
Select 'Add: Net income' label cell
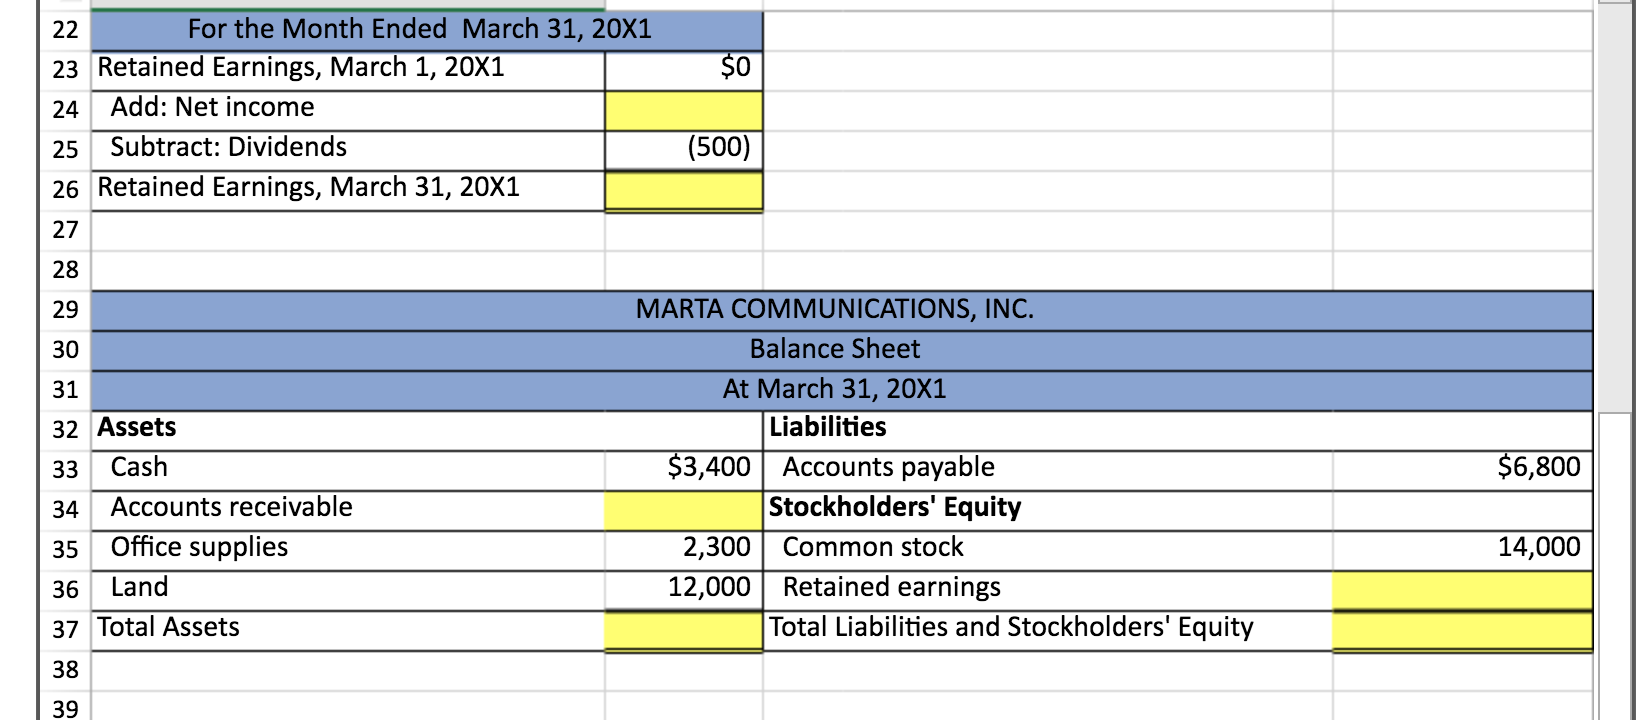pyautogui.click(x=348, y=111)
